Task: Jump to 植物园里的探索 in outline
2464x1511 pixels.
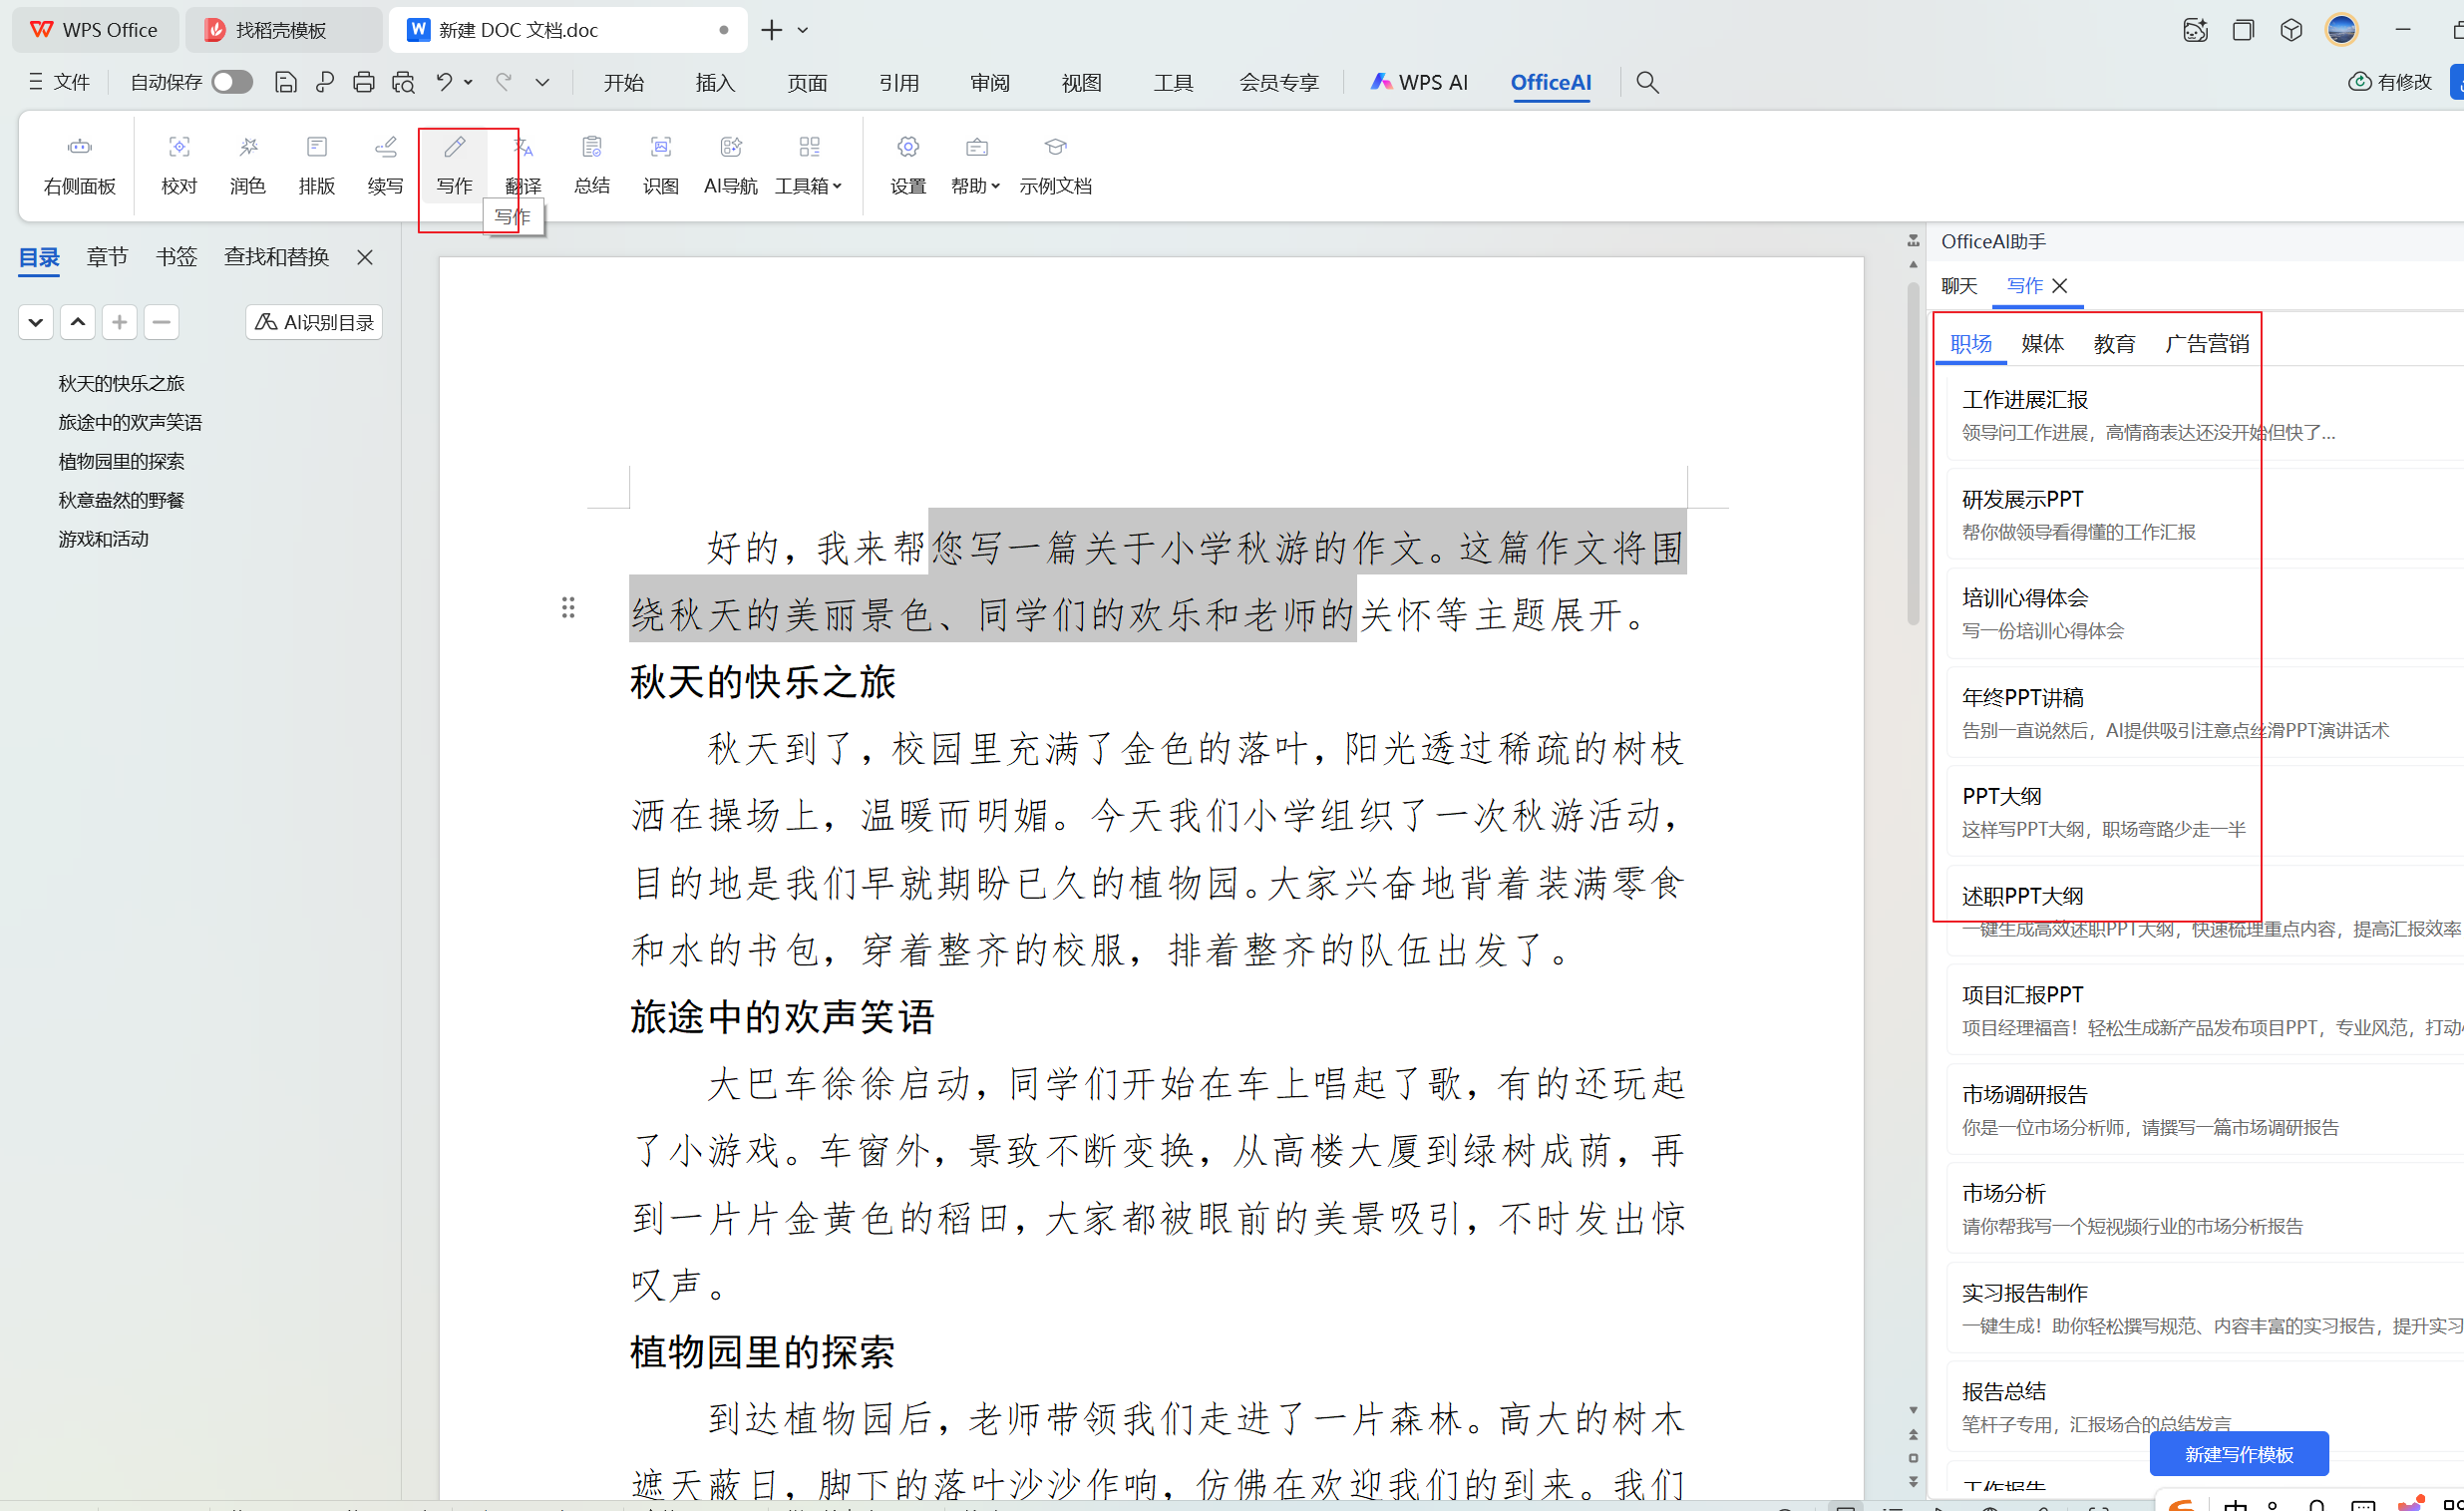Action: (121, 461)
